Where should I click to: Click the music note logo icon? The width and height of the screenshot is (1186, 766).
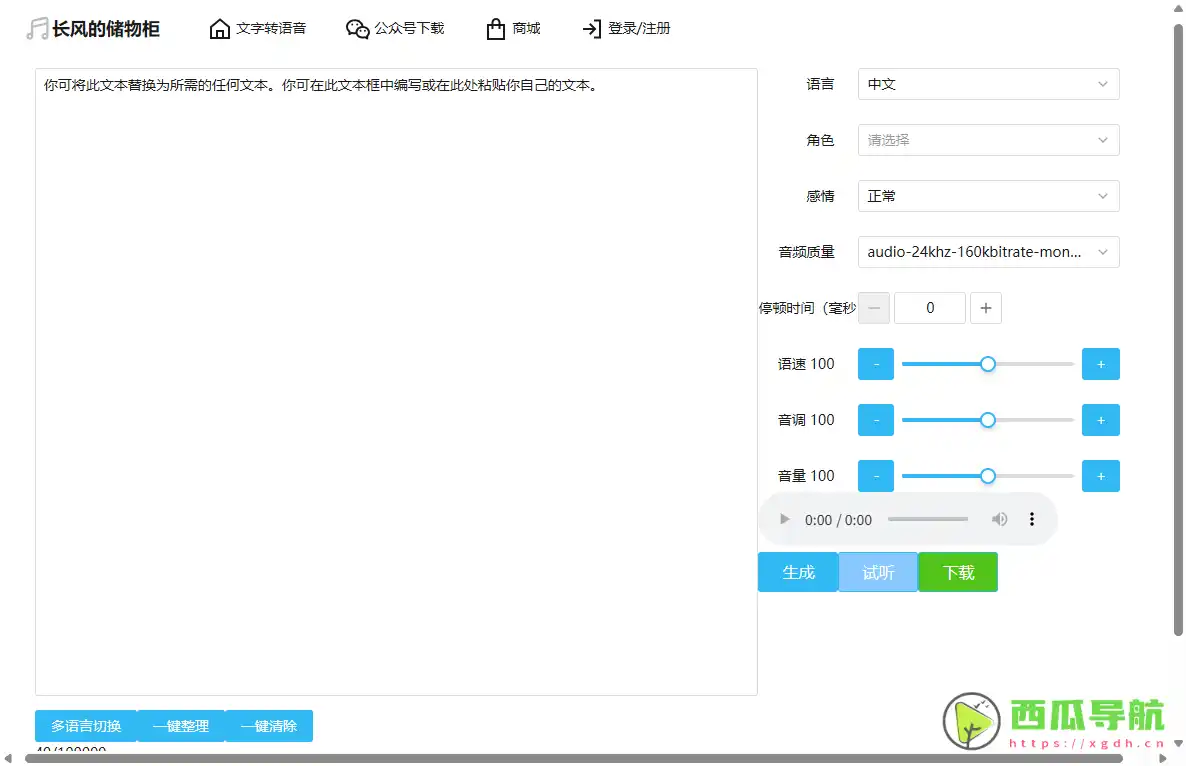[x=37, y=29]
